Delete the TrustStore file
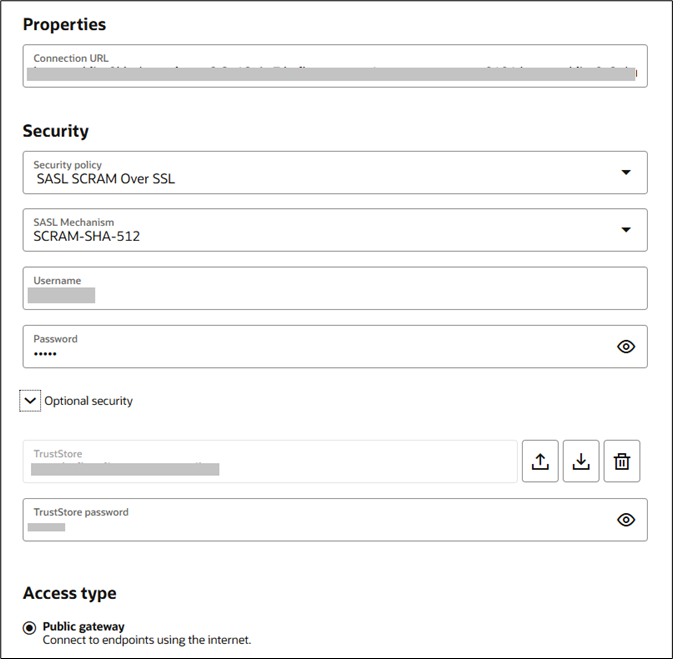 [x=622, y=461]
